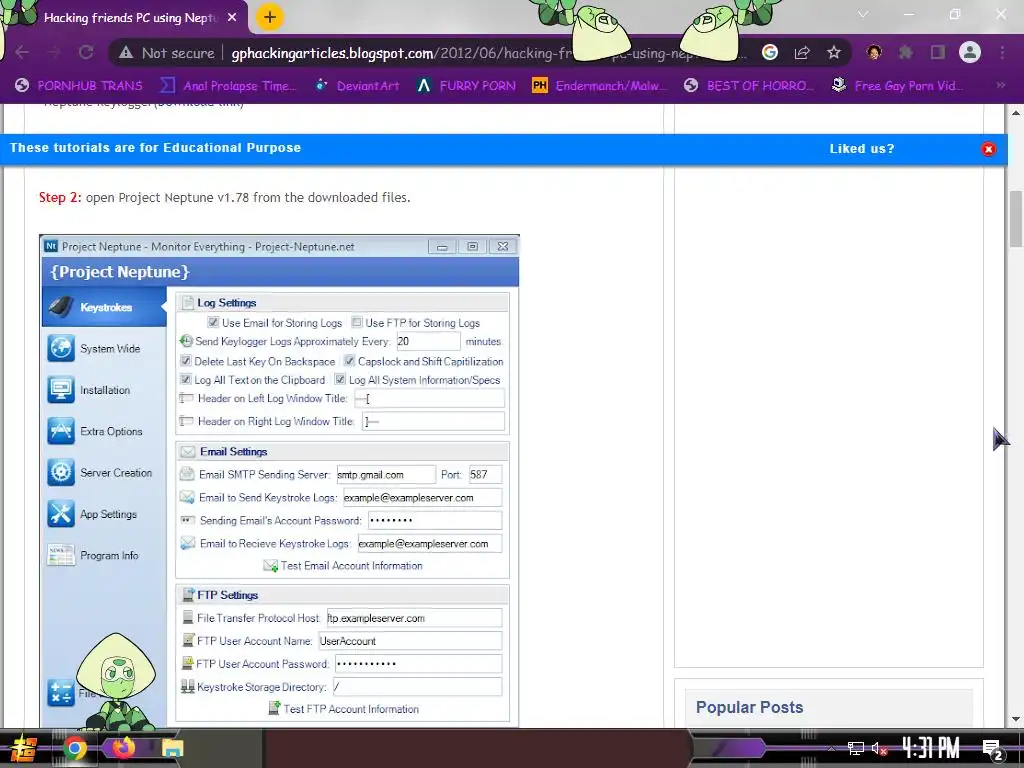Toggle Use Email for Storing Logs

coord(213,322)
